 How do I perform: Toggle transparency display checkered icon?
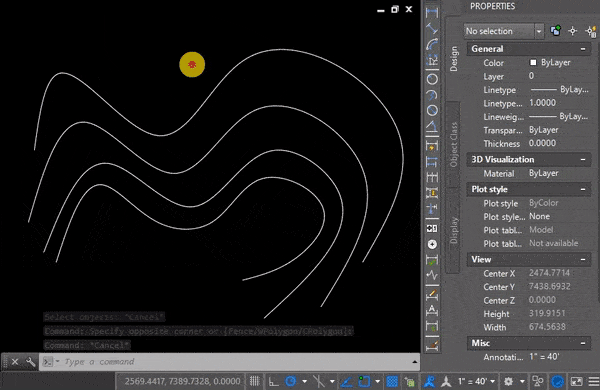point(392,381)
